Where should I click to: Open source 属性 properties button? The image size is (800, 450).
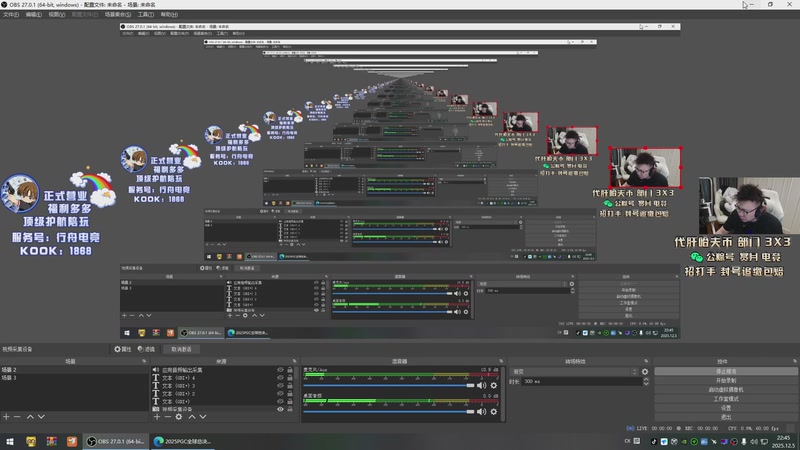pos(122,349)
